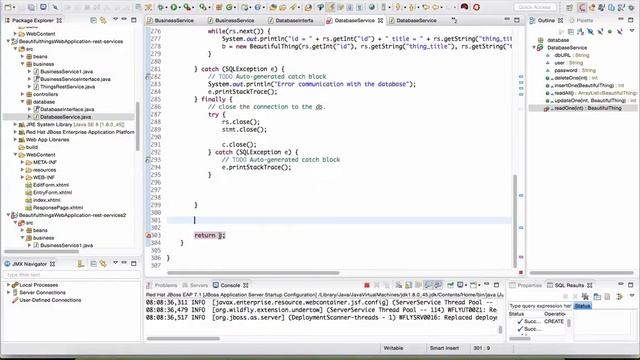This screenshot has height=360, width=640.
Task: Collapse the database package in Package Explorer
Action: point(22,102)
